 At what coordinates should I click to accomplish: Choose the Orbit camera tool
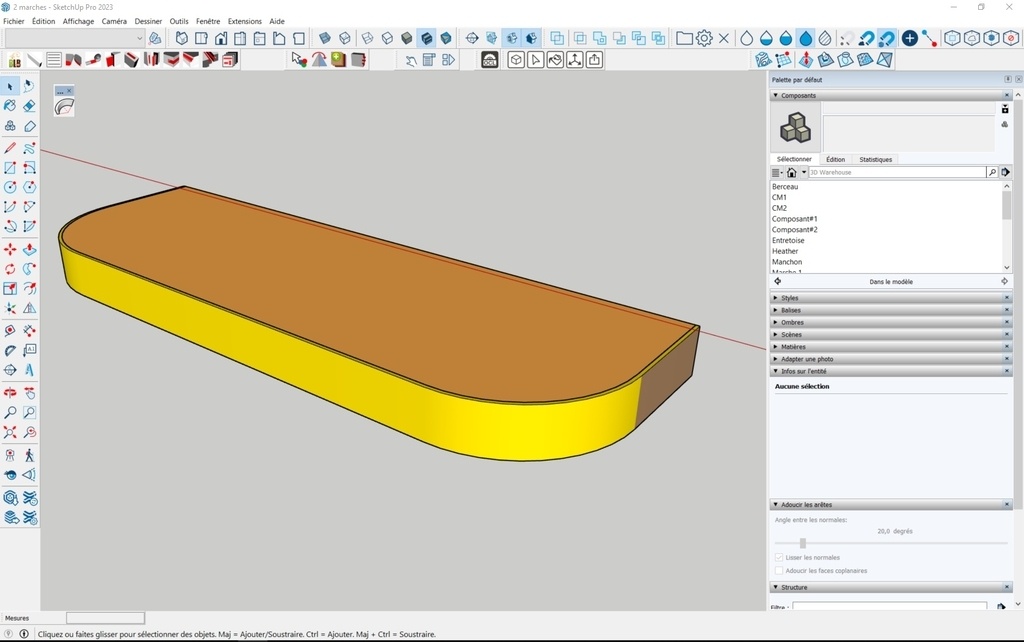[x=10, y=392]
